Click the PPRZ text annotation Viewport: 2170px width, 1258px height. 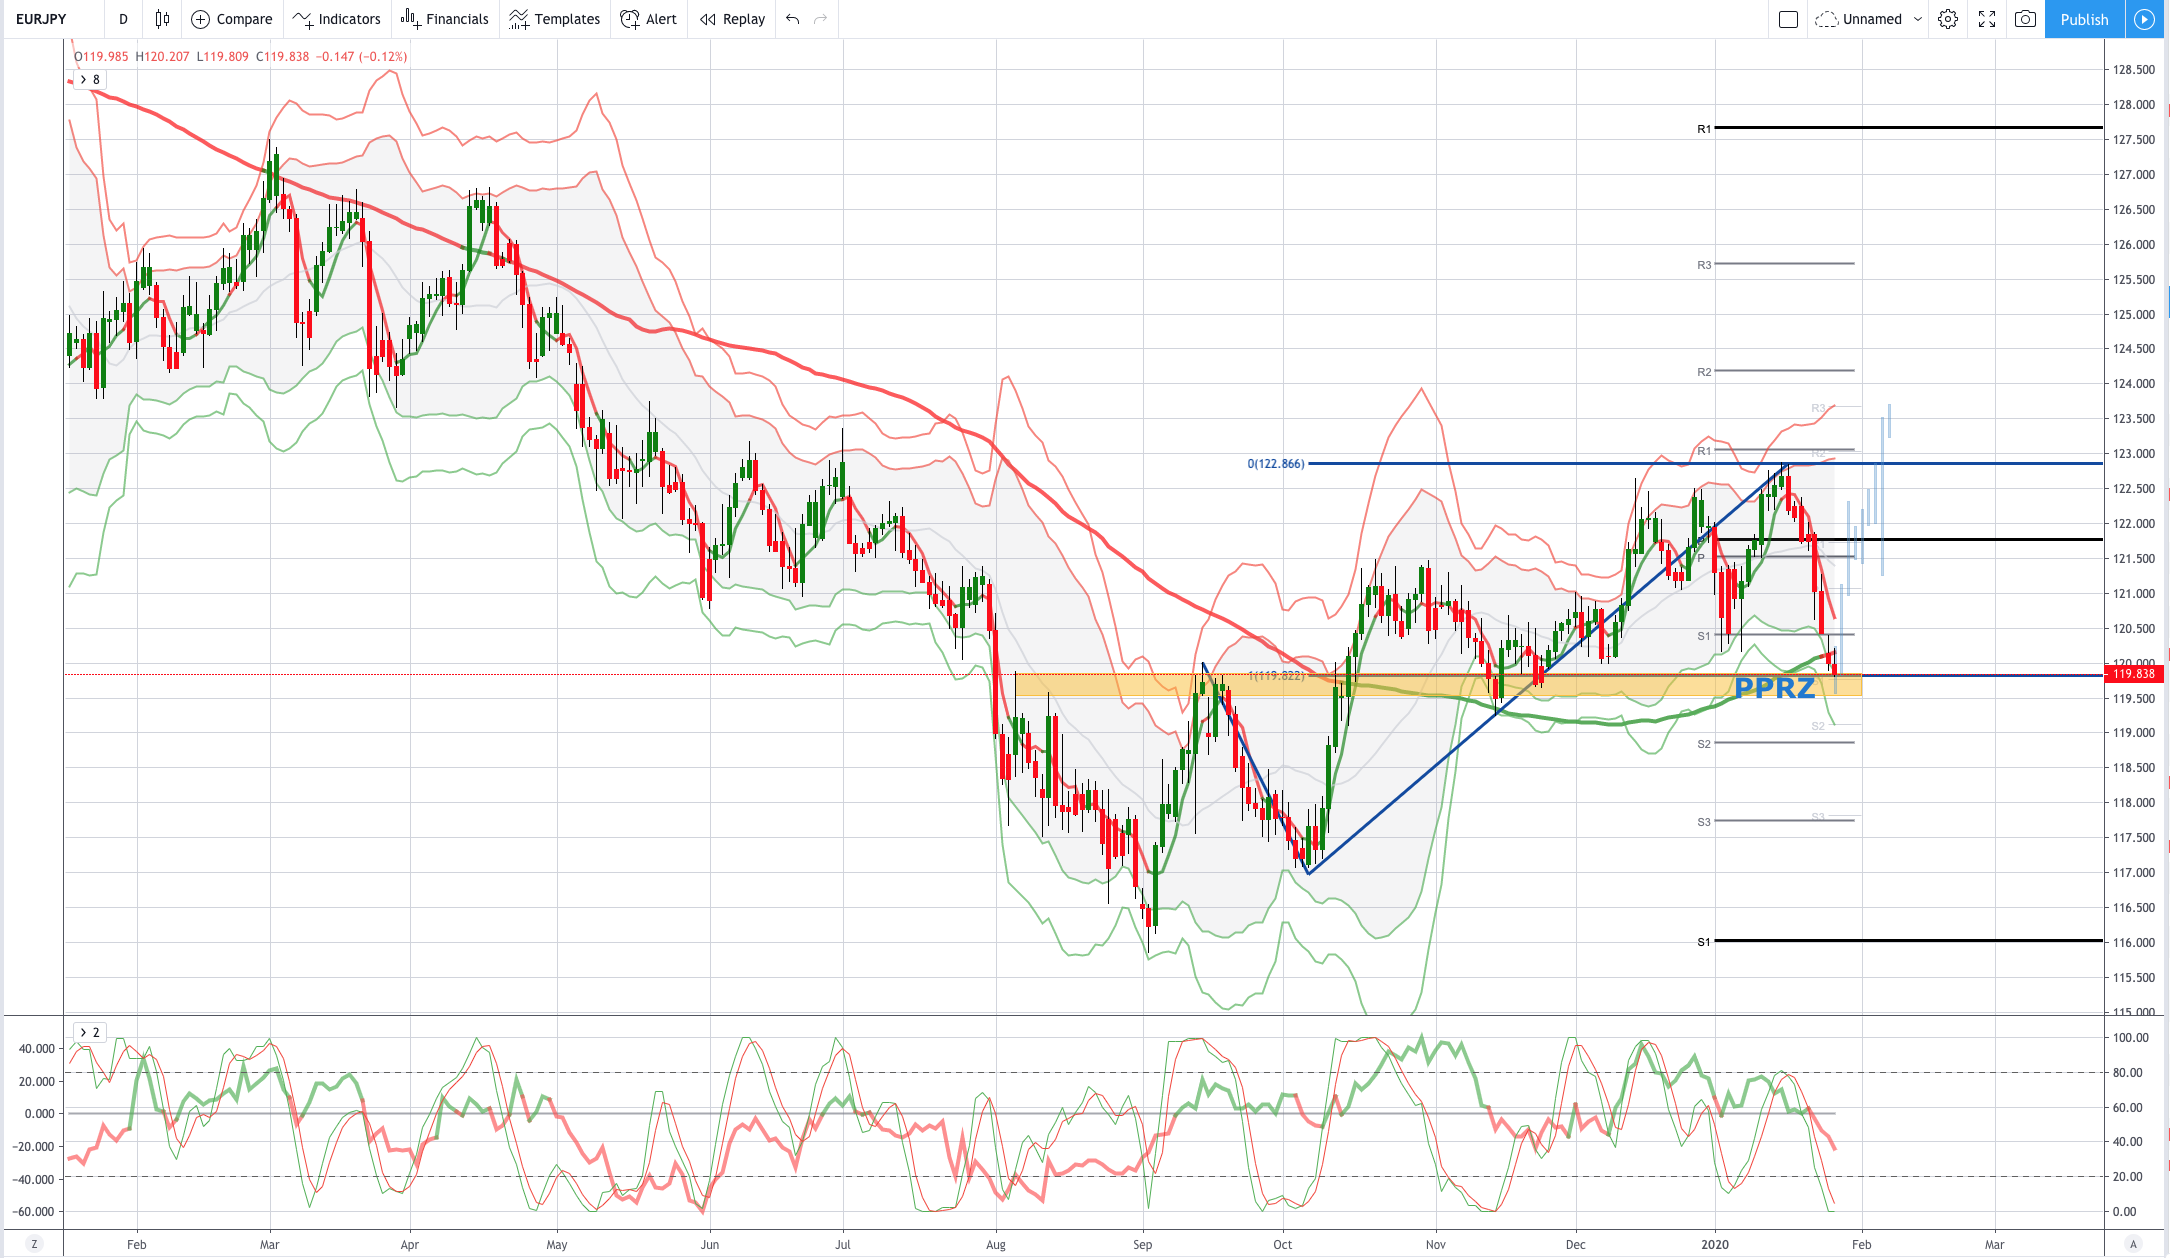(x=1774, y=688)
